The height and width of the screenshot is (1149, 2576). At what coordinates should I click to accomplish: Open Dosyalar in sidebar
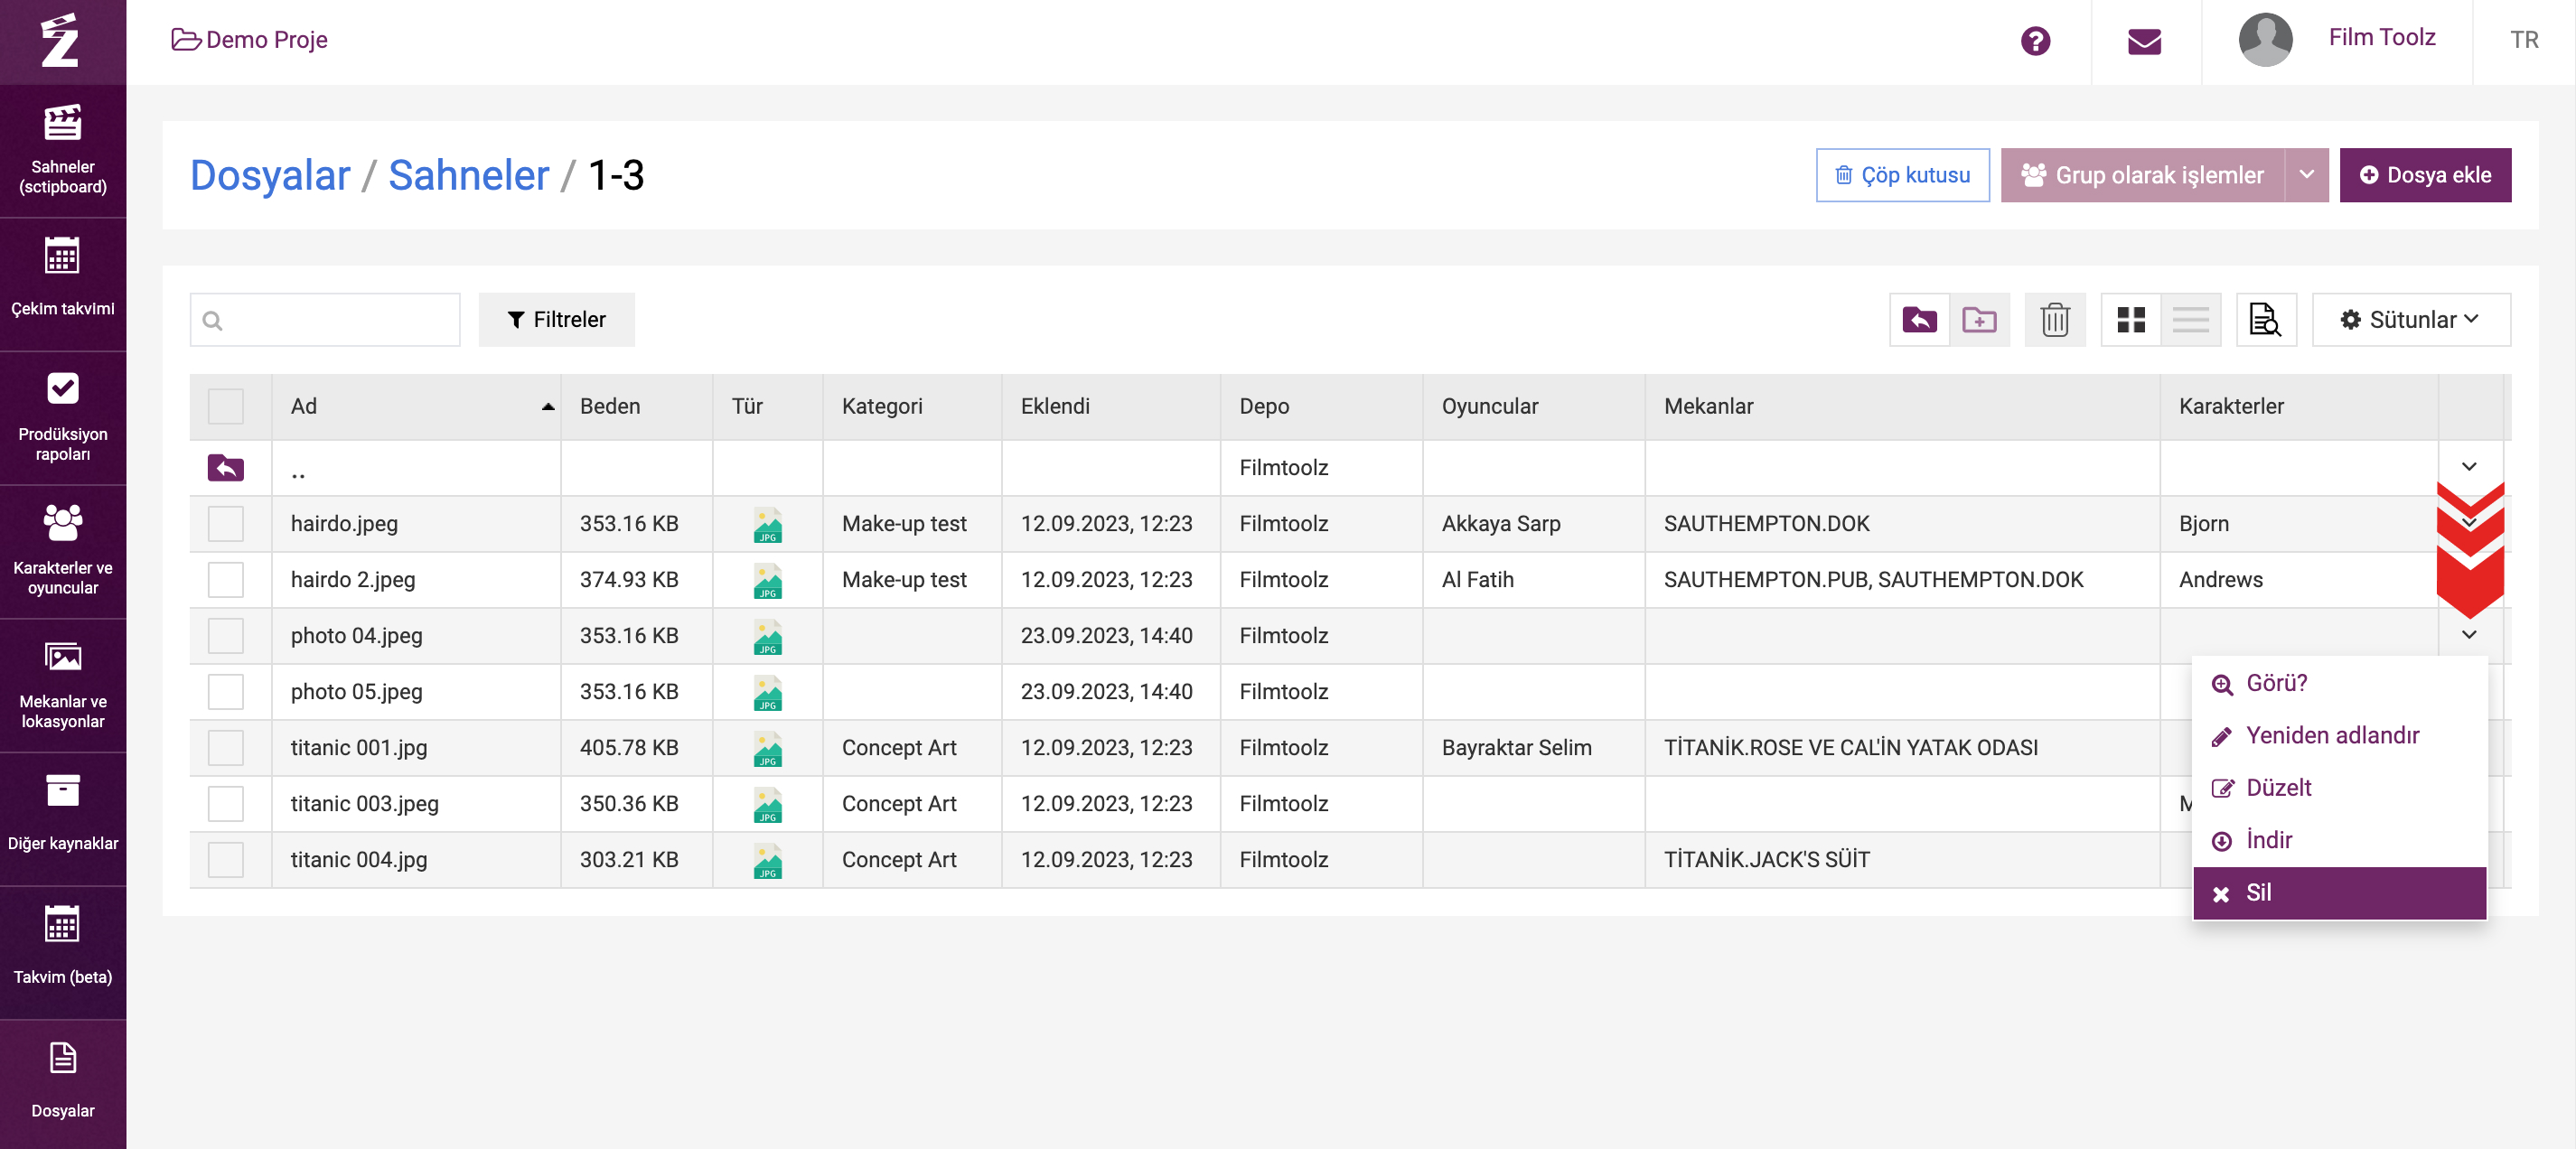[63, 1084]
